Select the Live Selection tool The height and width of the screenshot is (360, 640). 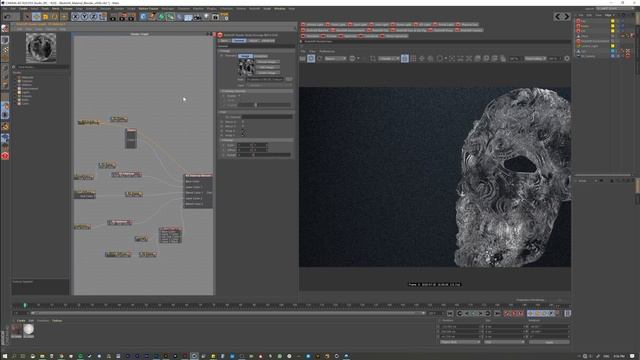click(27, 17)
